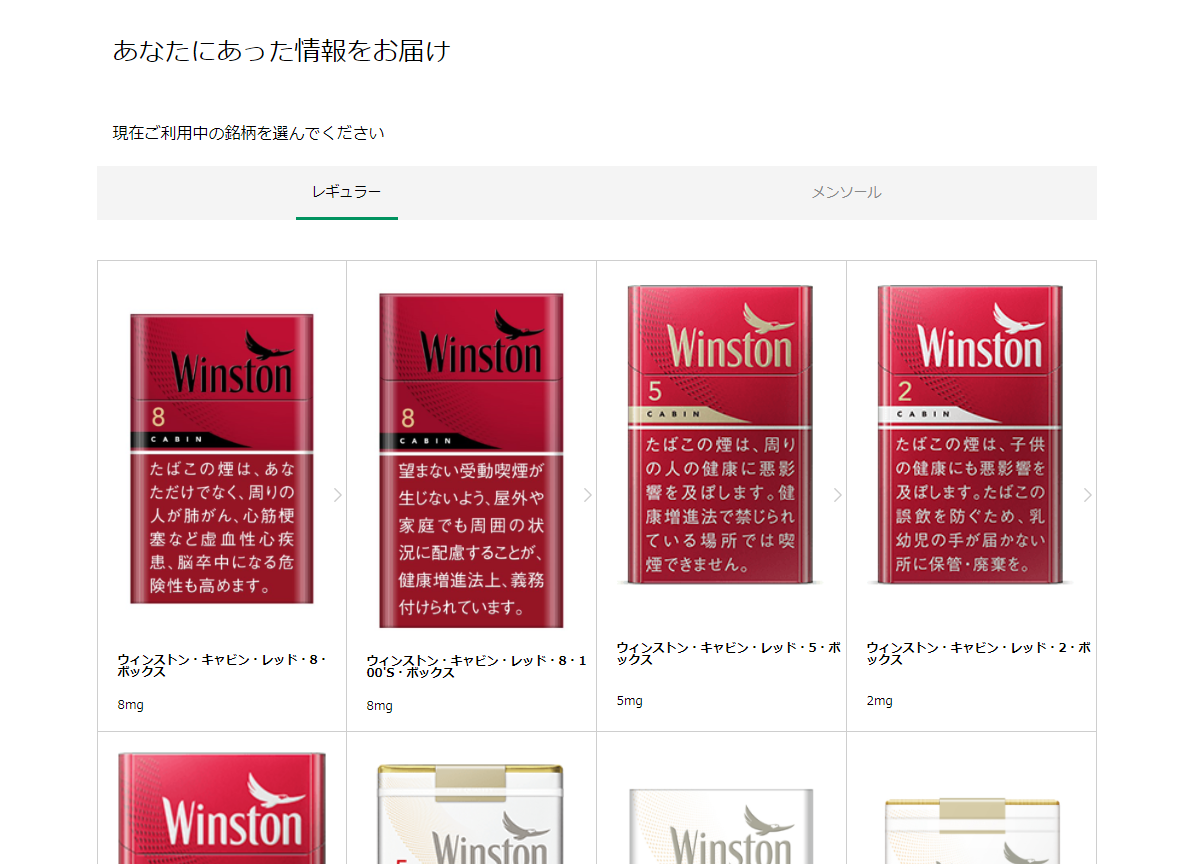Click the あなたにあった情報をお届け heading

(x=281, y=51)
